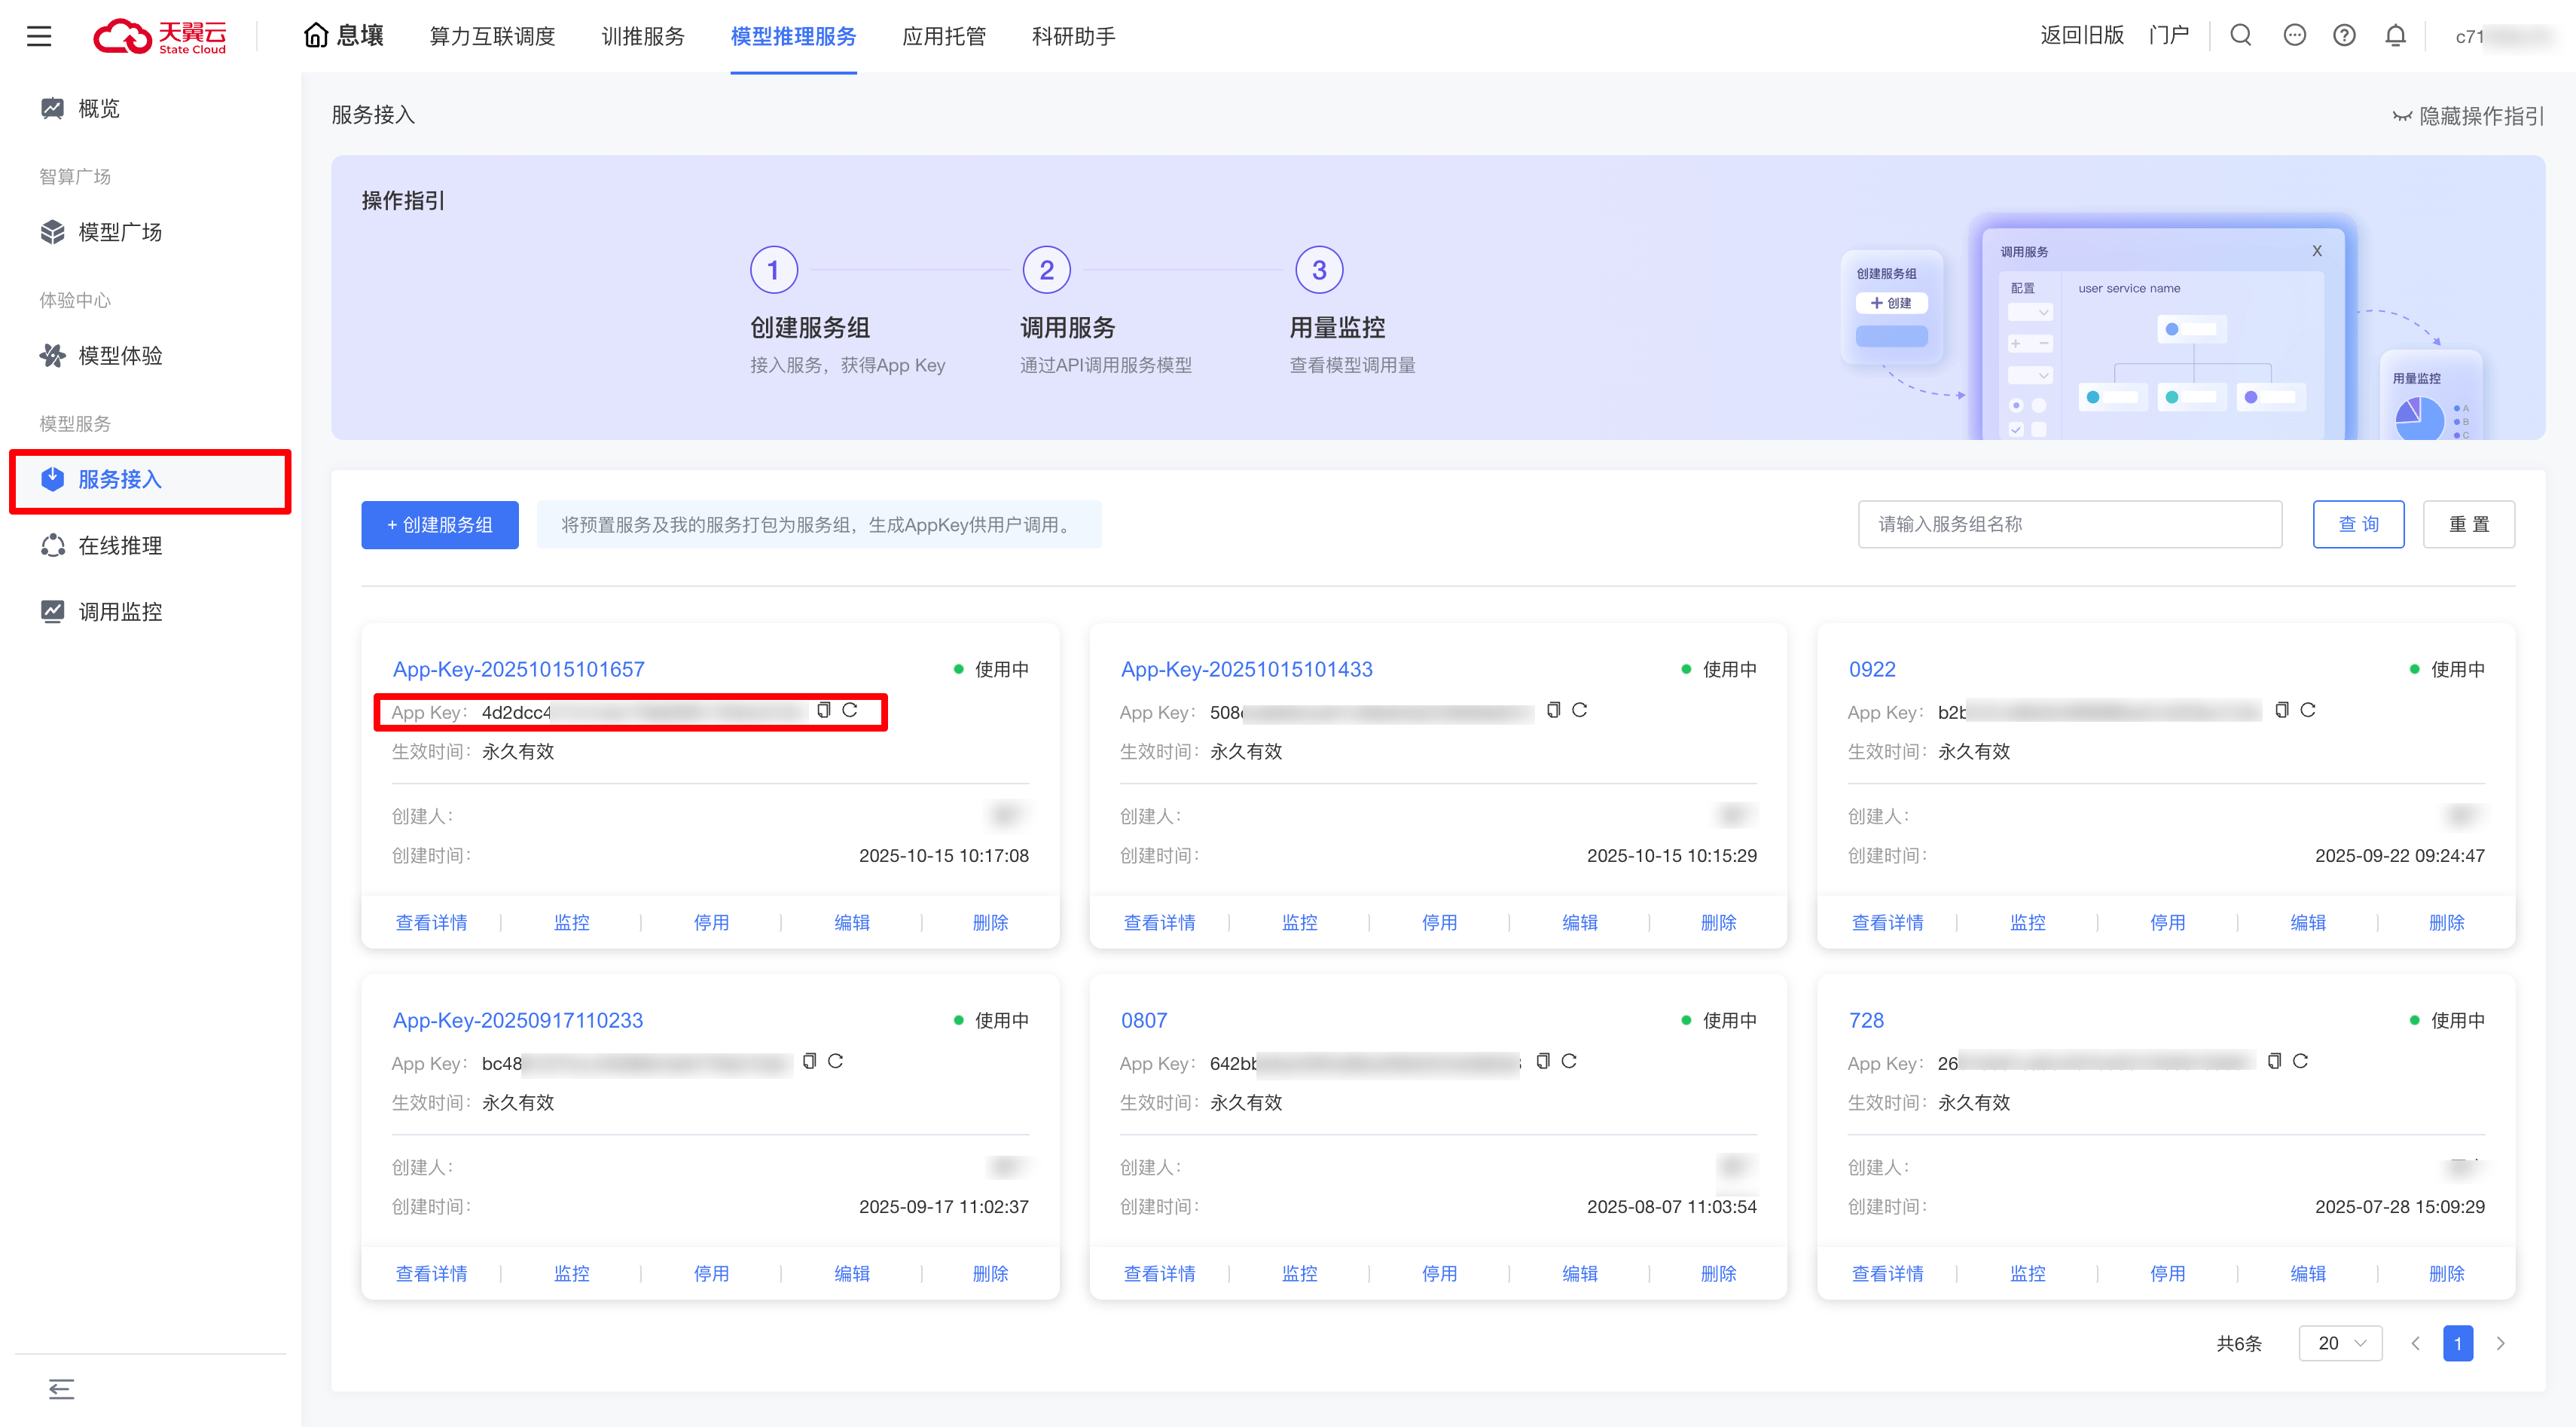Image resolution: width=2576 pixels, height=1427 pixels.
Task: Hide the operation guide panel
Action: (x=2468, y=116)
